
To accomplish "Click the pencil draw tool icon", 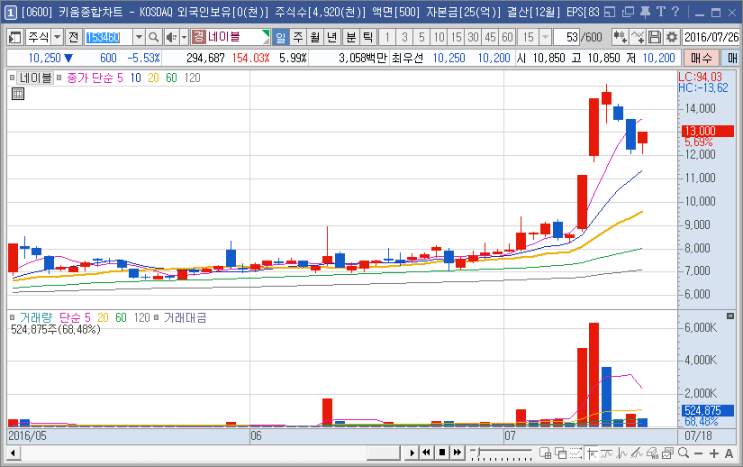I will (636, 453).
